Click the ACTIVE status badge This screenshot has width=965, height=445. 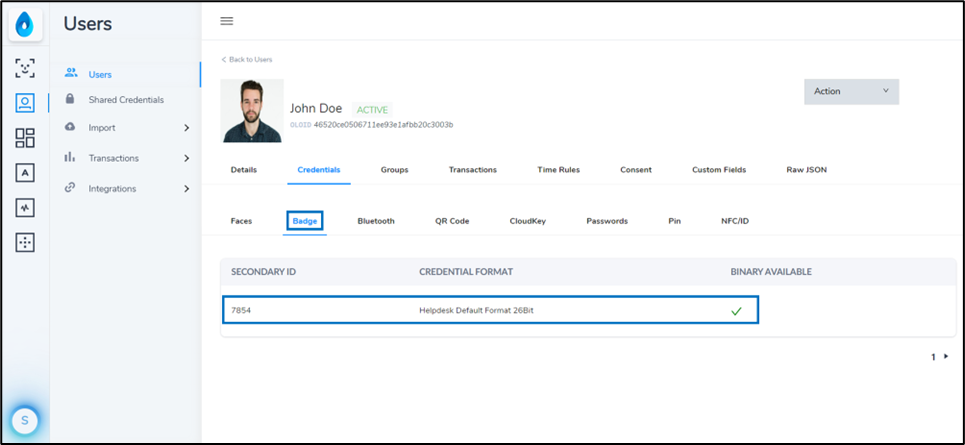[x=372, y=110]
